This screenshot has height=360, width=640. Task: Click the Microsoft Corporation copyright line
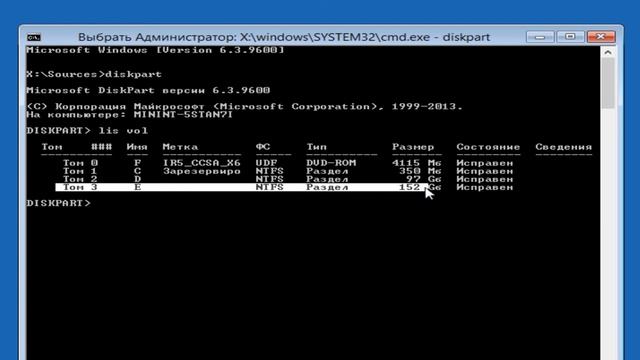pyautogui.click(x=244, y=107)
